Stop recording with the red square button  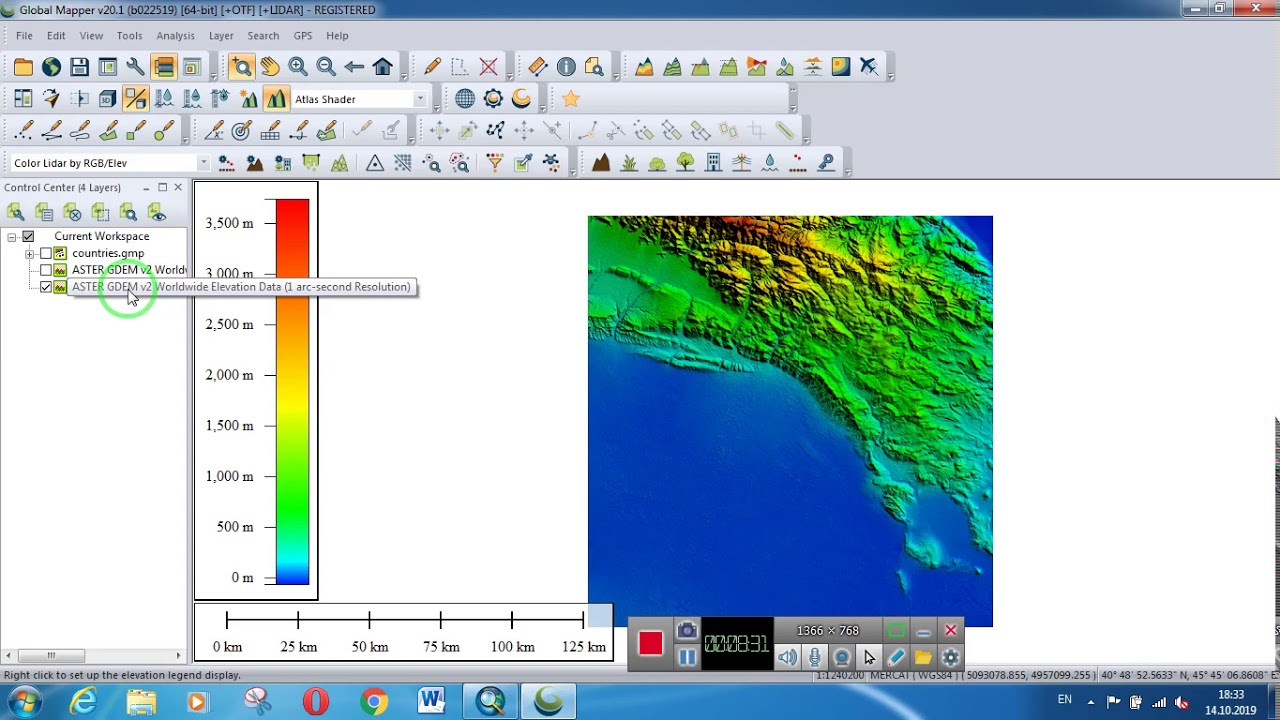(651, 643)
